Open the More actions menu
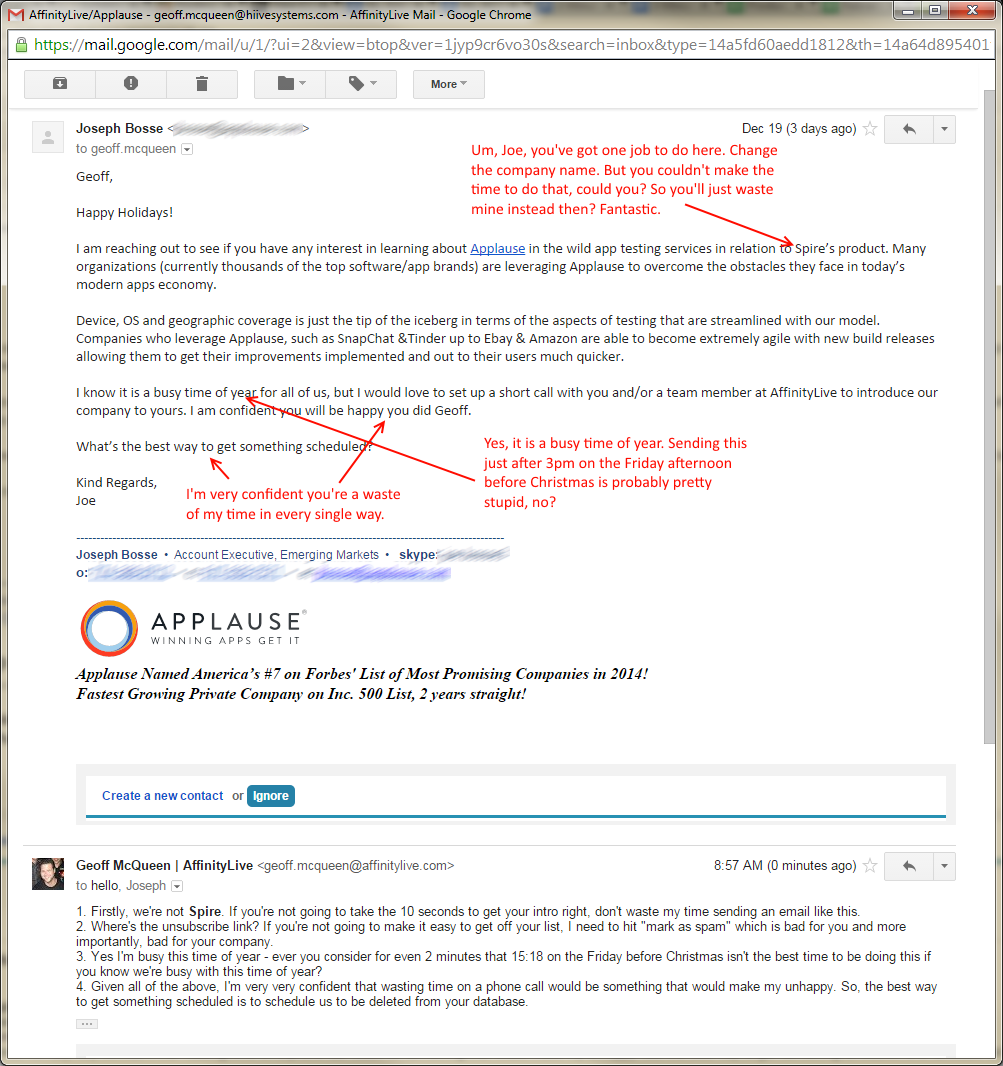The width and height of the screenshot is (1003, 1066). coord(448,84)
